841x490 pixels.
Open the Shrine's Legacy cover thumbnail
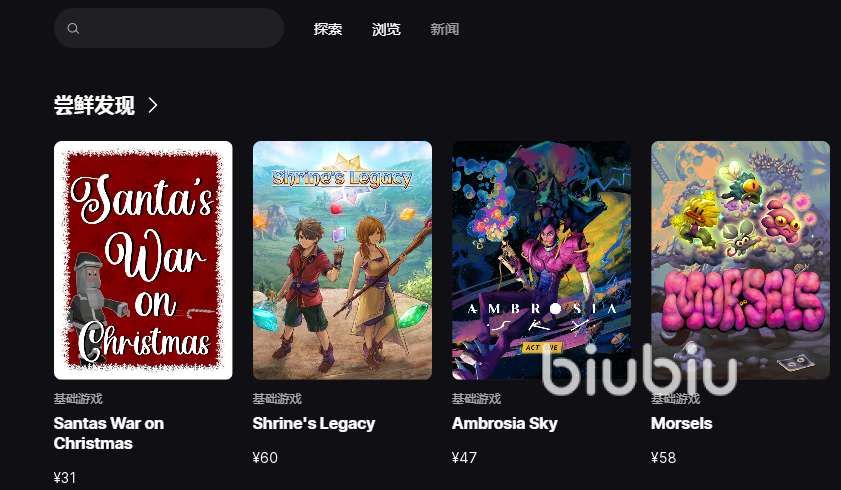(x=342, y=260)
